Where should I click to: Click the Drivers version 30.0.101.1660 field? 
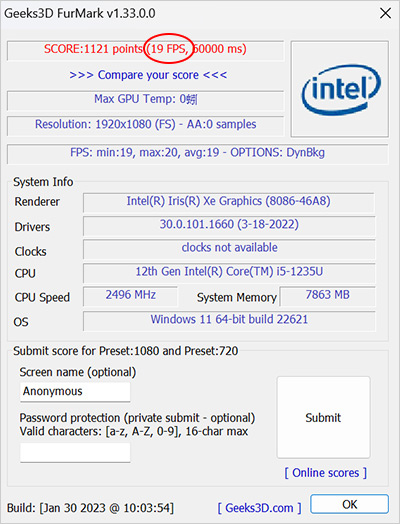[x=229, y=226]
